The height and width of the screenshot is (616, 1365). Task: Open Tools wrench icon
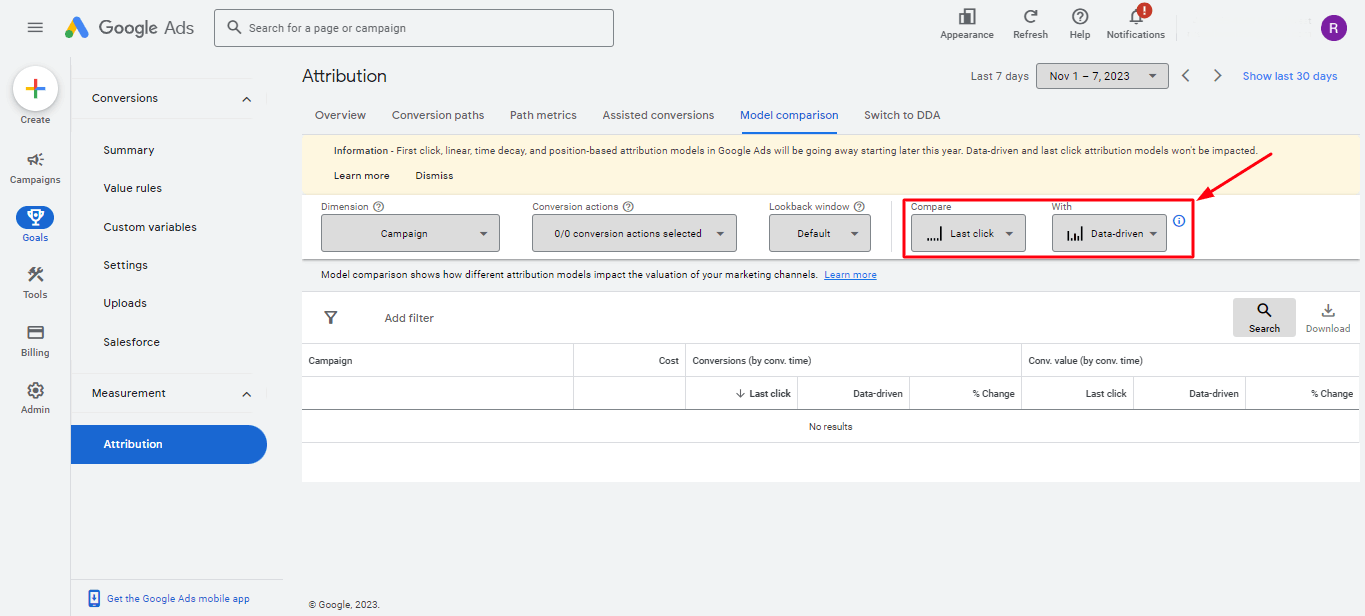[x=35, y=275]
